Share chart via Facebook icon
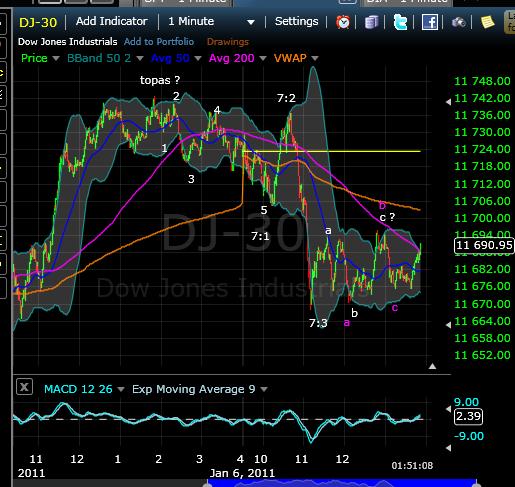515x487 pixels. click(430, 22)
